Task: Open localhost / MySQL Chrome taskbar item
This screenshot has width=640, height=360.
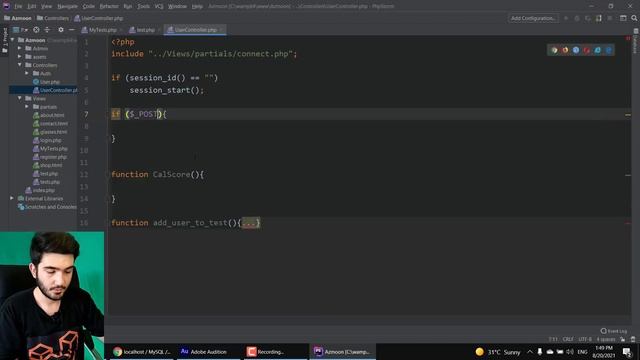Action: 142,352
